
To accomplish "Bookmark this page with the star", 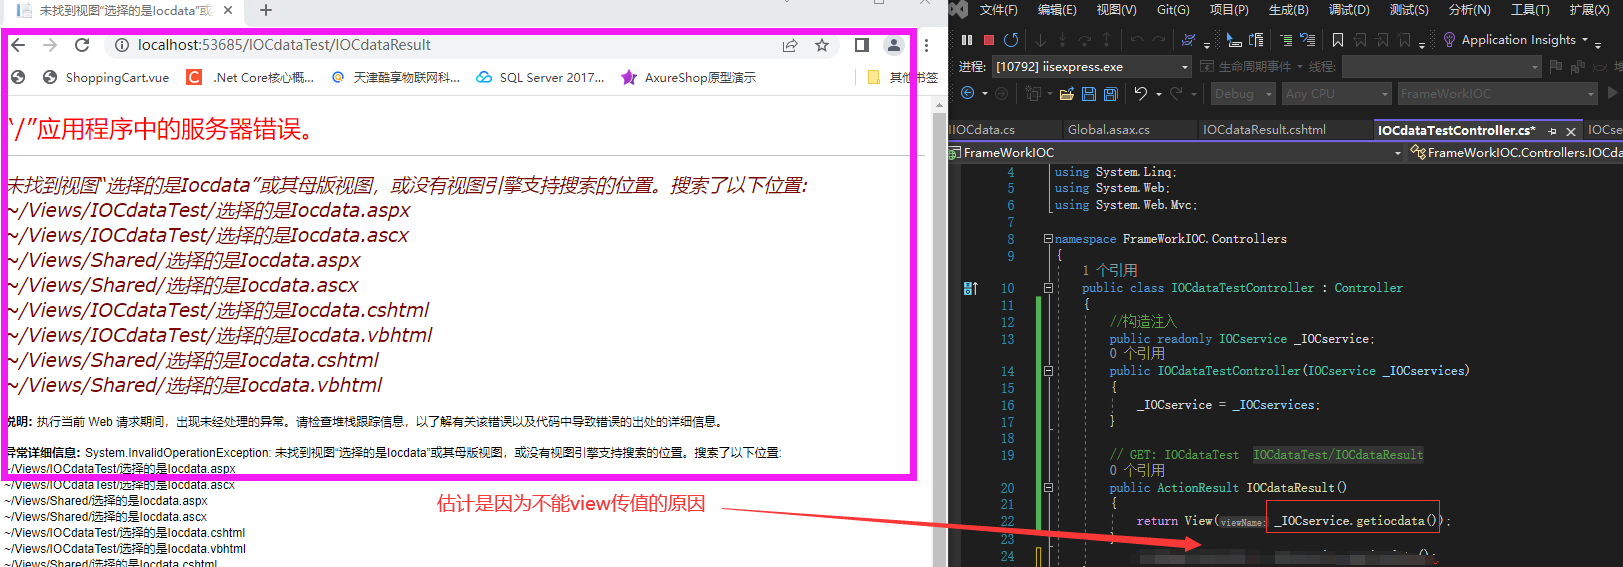I will [822, 45].
